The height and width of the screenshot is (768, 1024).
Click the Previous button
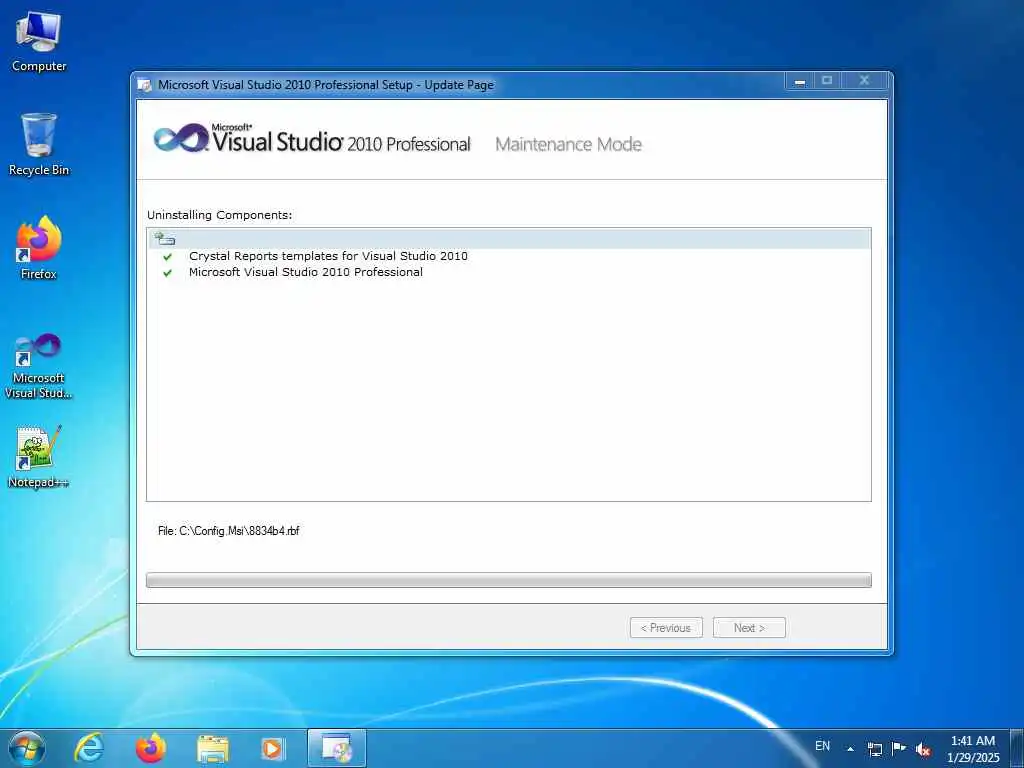[666, 628]
